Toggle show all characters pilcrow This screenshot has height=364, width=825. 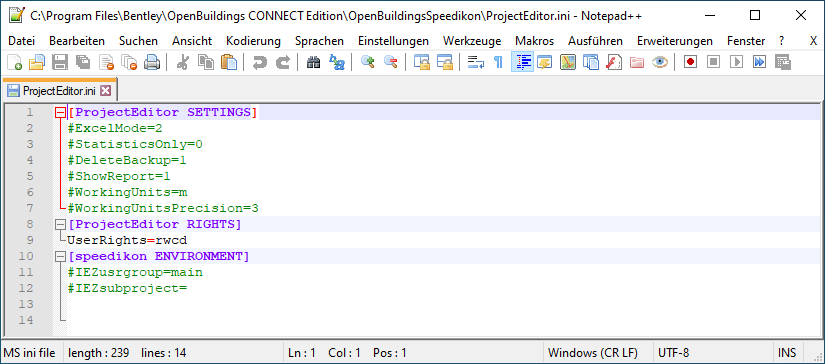coord(498,63)
